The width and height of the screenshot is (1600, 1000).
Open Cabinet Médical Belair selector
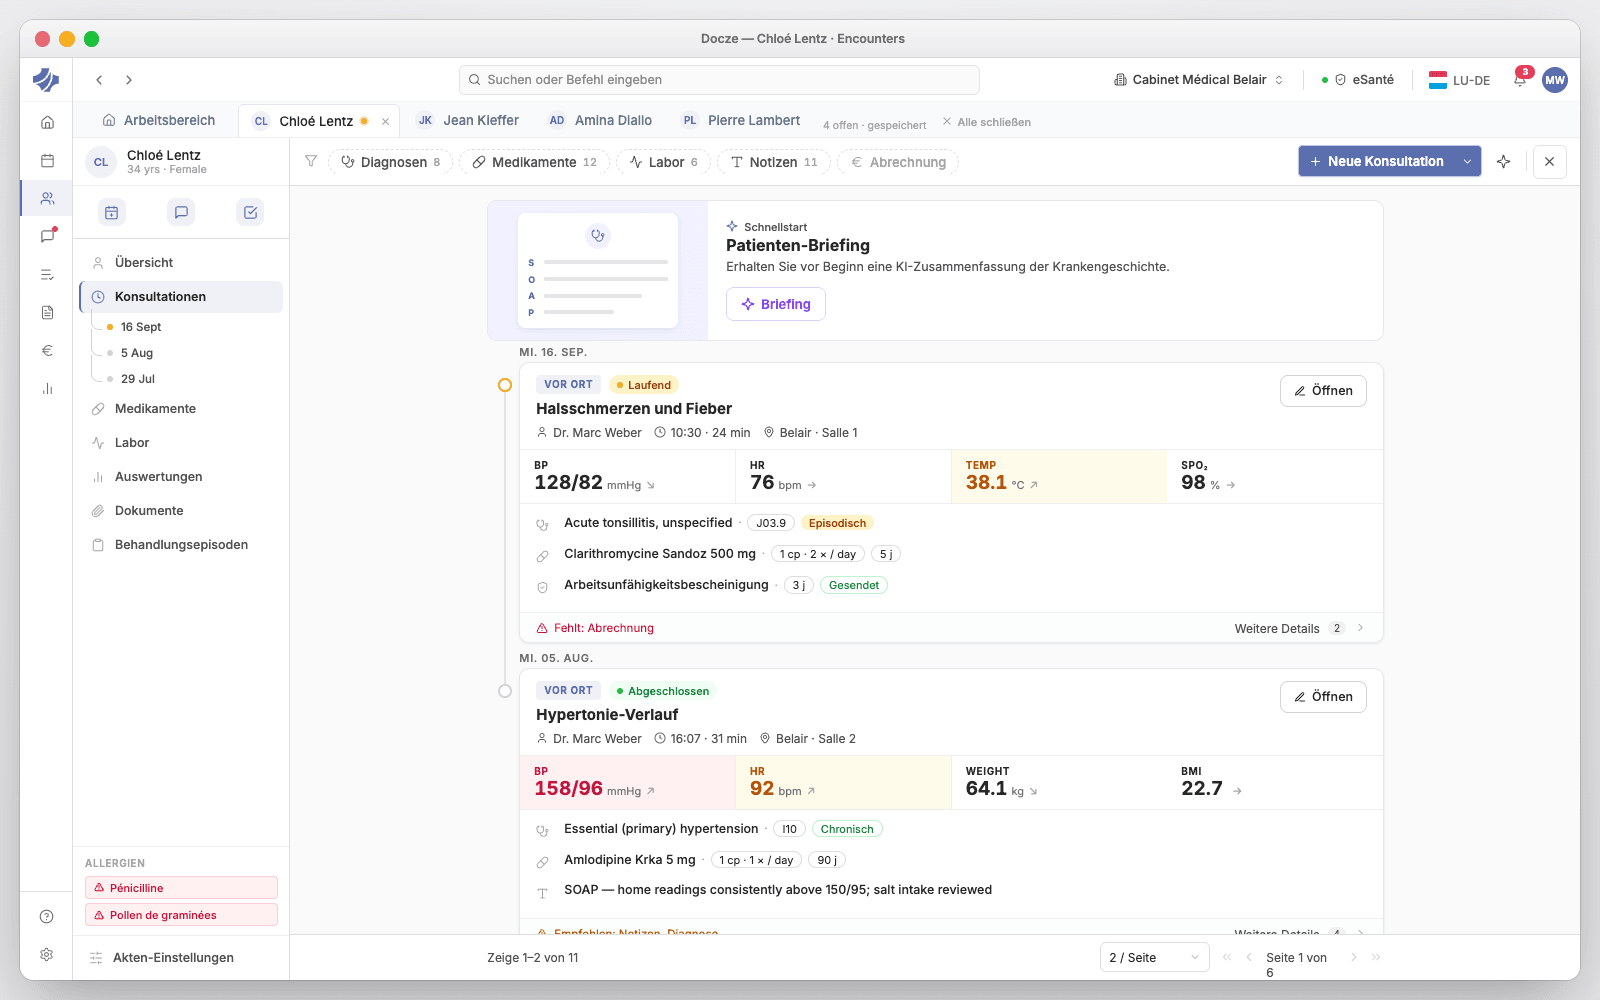(x=1198, y=80)
